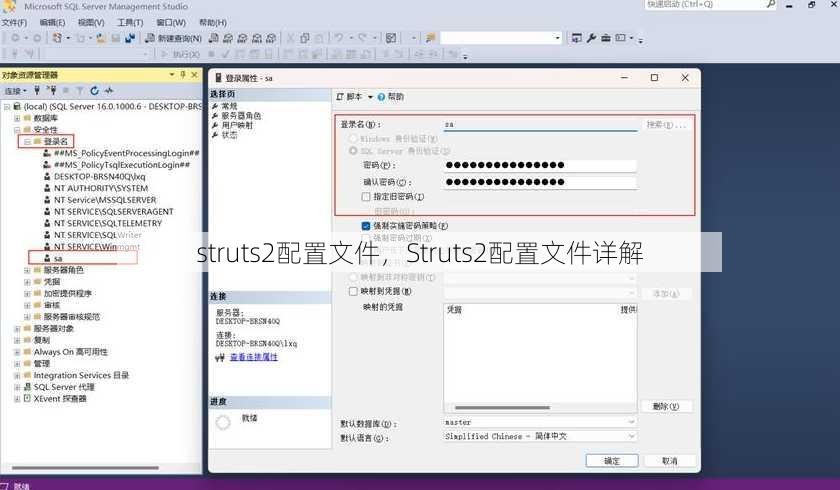The image size is (840, 490).
Task: Open the 视图(V) menu
Action: (91, 22)
